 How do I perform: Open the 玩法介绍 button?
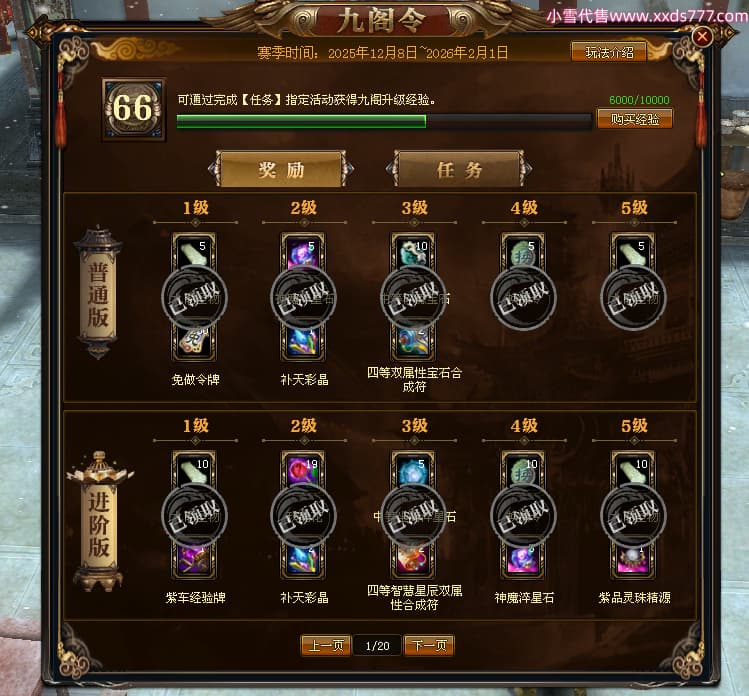609,52
